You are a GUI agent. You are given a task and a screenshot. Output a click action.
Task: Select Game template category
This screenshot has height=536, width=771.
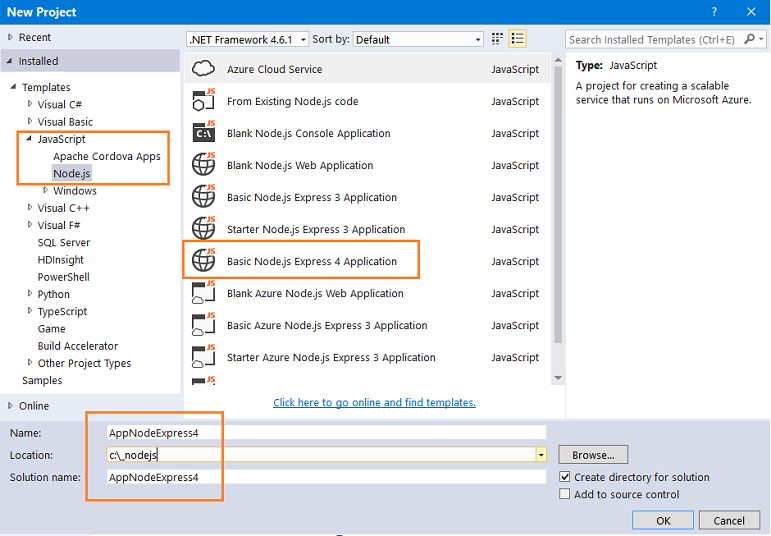pyautogui.click(x=52, y=328)
